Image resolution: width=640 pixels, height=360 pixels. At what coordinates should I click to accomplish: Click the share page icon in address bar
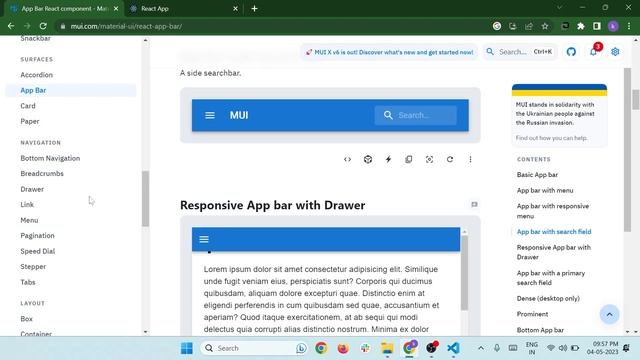529,26
